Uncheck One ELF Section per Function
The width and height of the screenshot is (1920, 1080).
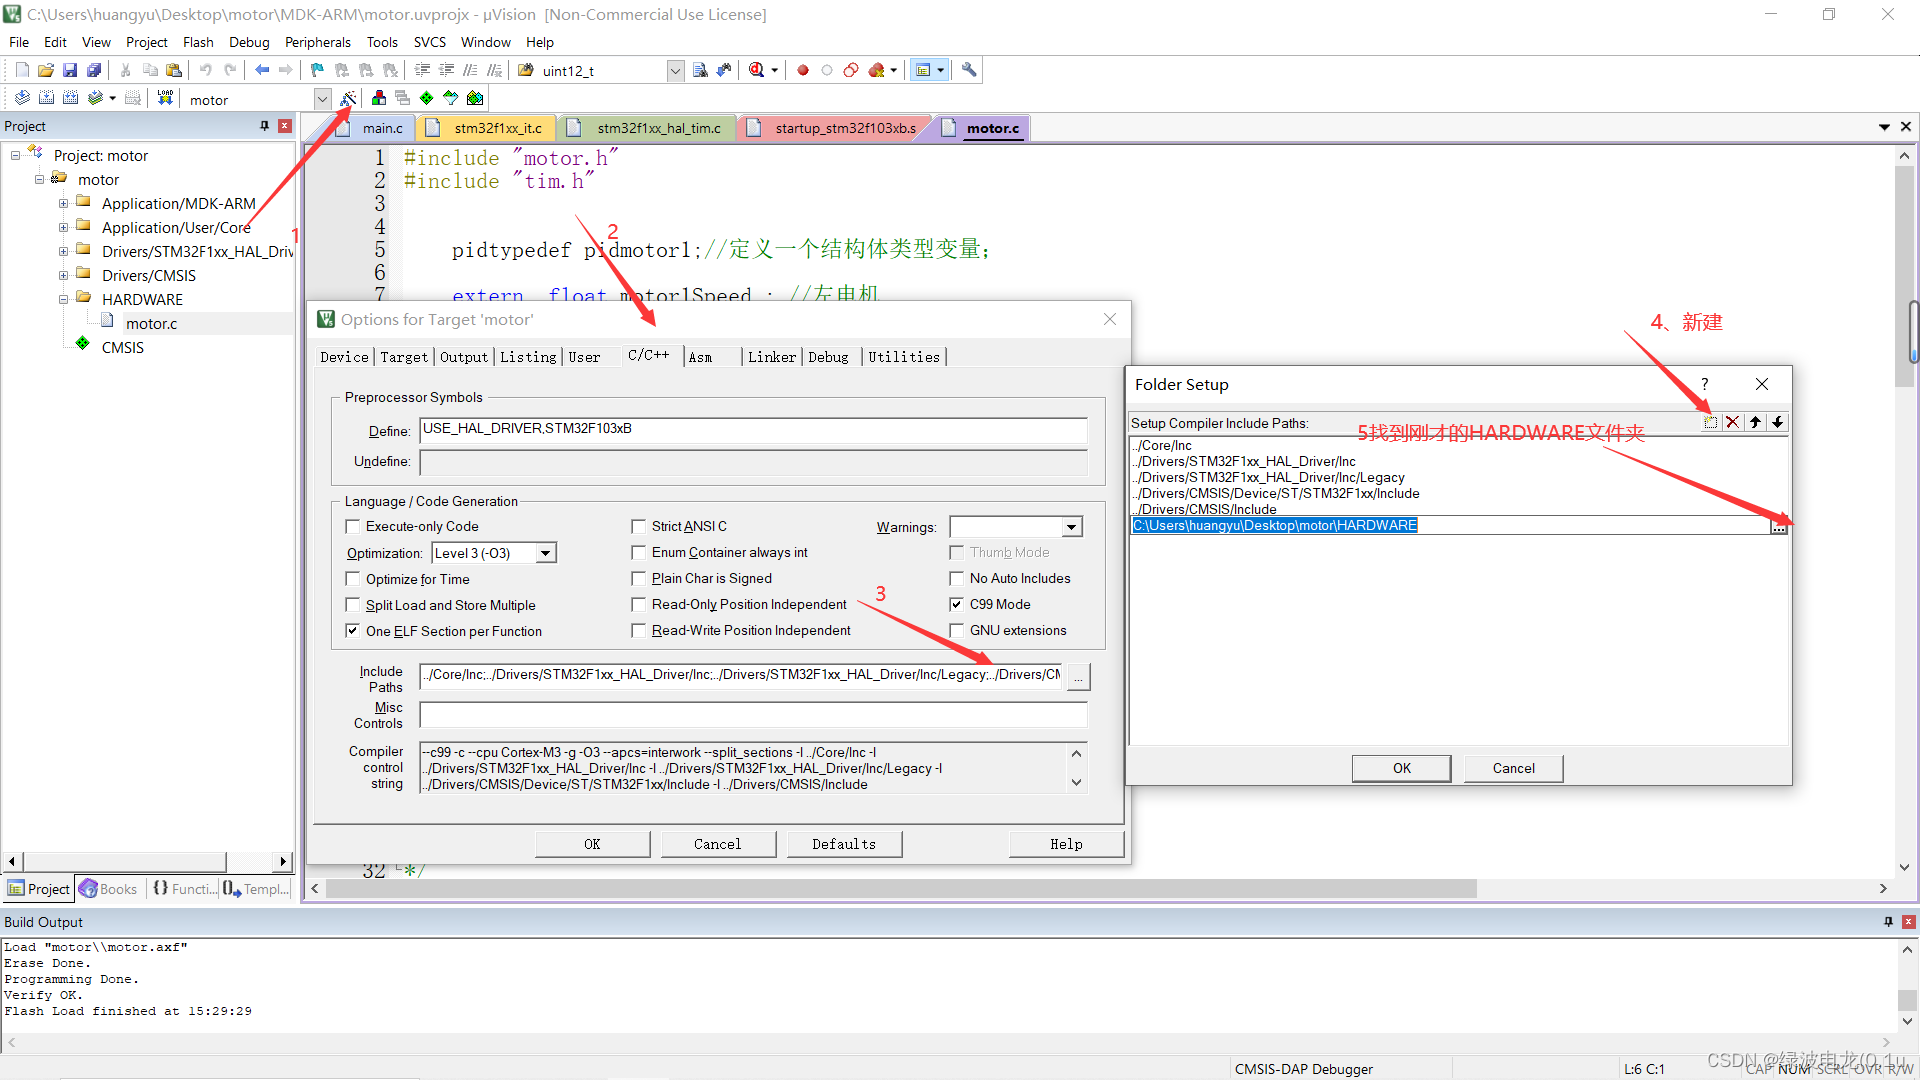tap(352, 630)
